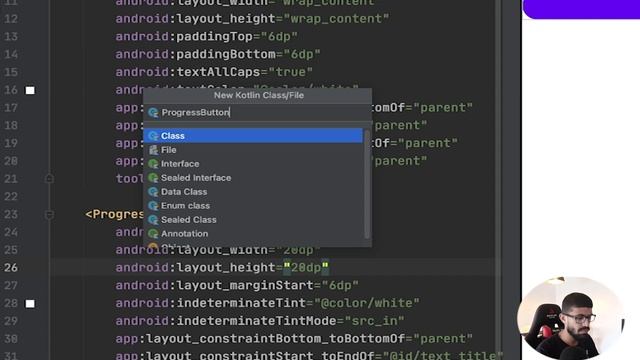Click the android:paddingTop="6dp" line
640x360 pixels.
coord(207,37)
